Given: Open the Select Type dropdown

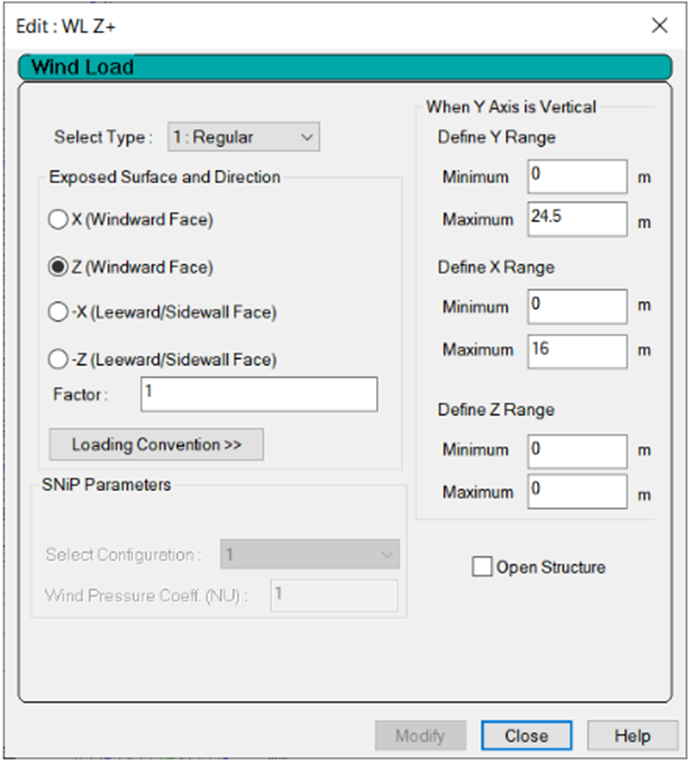Looking at the screenshot, I should coord(243,137).
